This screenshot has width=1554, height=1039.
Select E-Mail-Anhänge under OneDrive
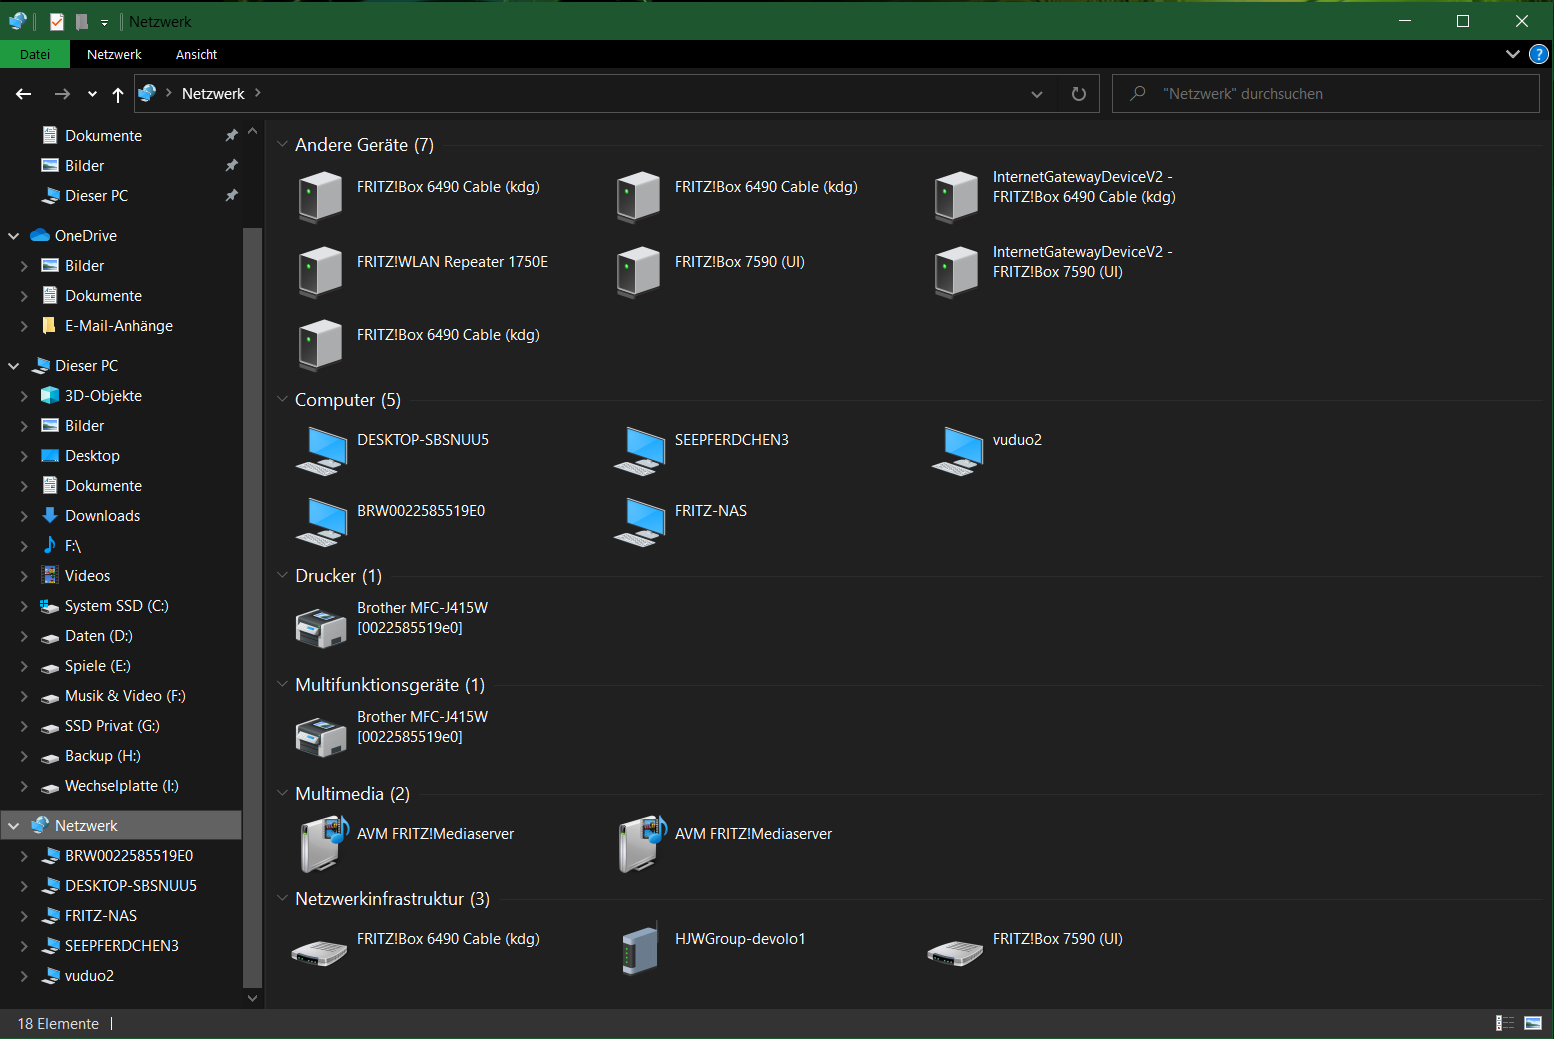click(x=119, y=326)
